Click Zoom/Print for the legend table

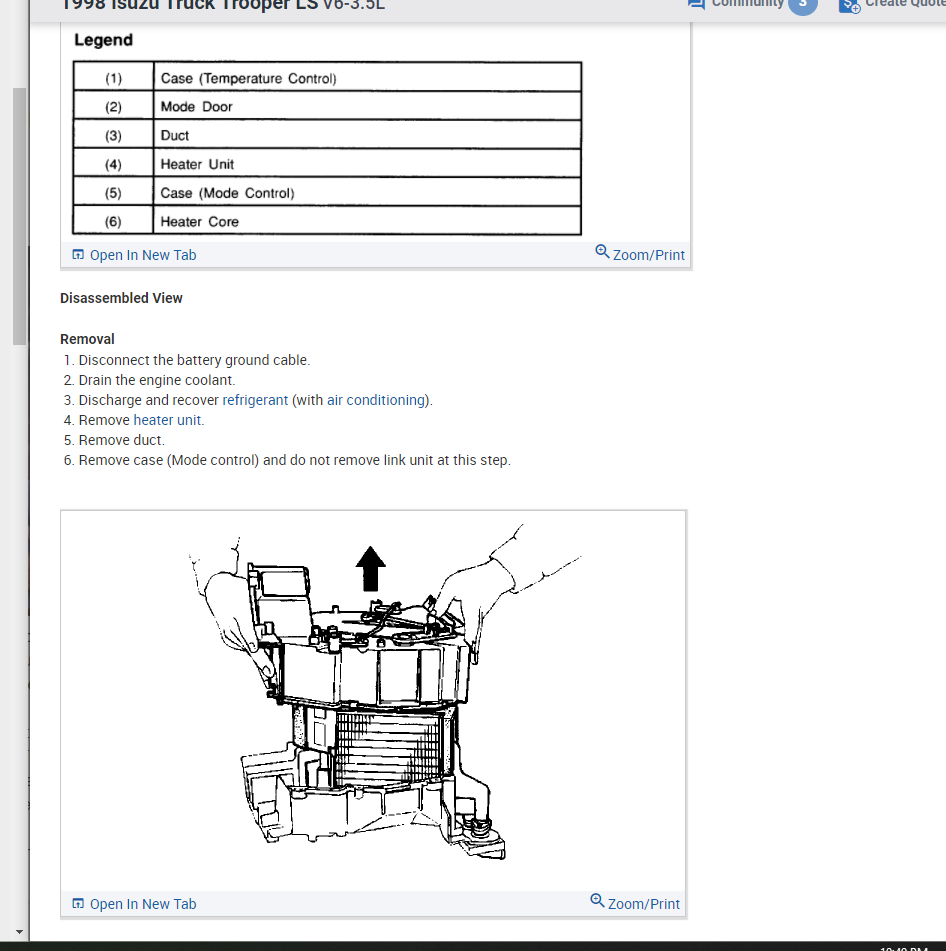[648, 255]
